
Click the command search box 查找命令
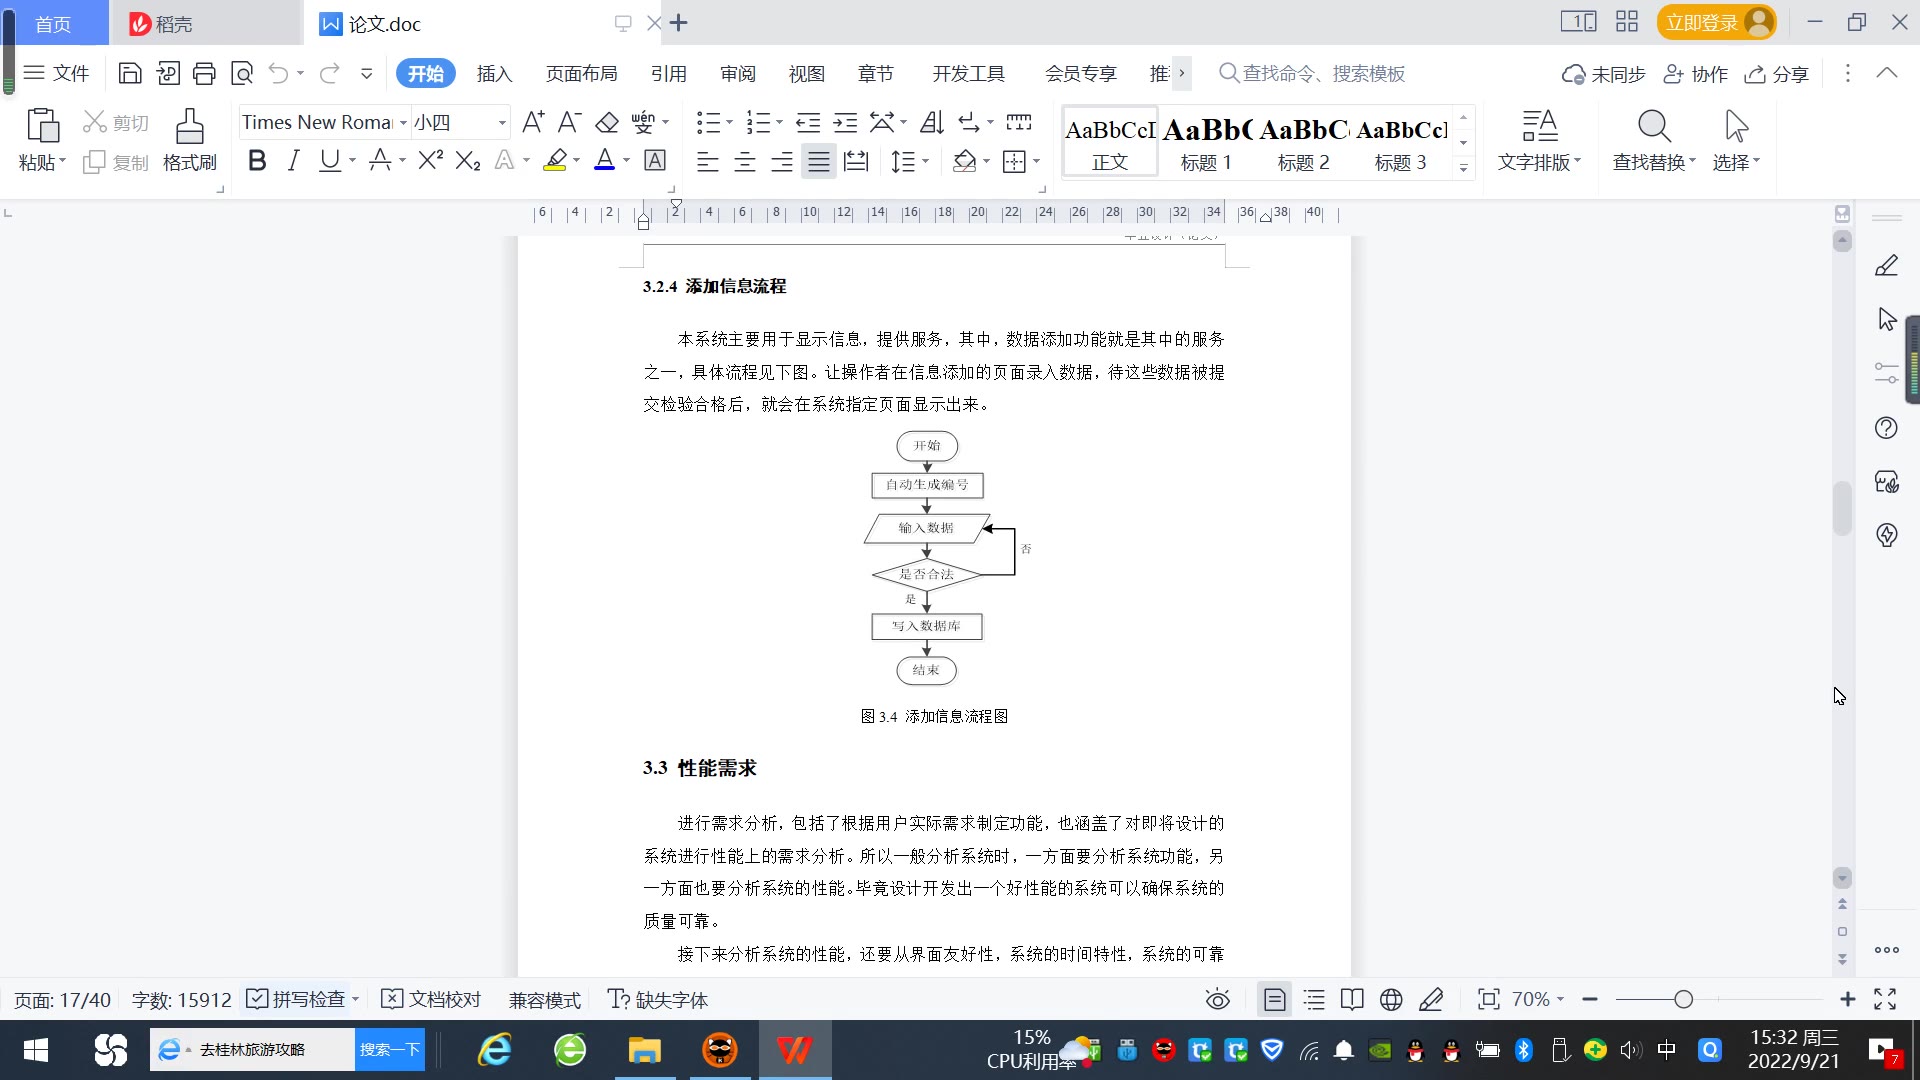coord(1322,74)
